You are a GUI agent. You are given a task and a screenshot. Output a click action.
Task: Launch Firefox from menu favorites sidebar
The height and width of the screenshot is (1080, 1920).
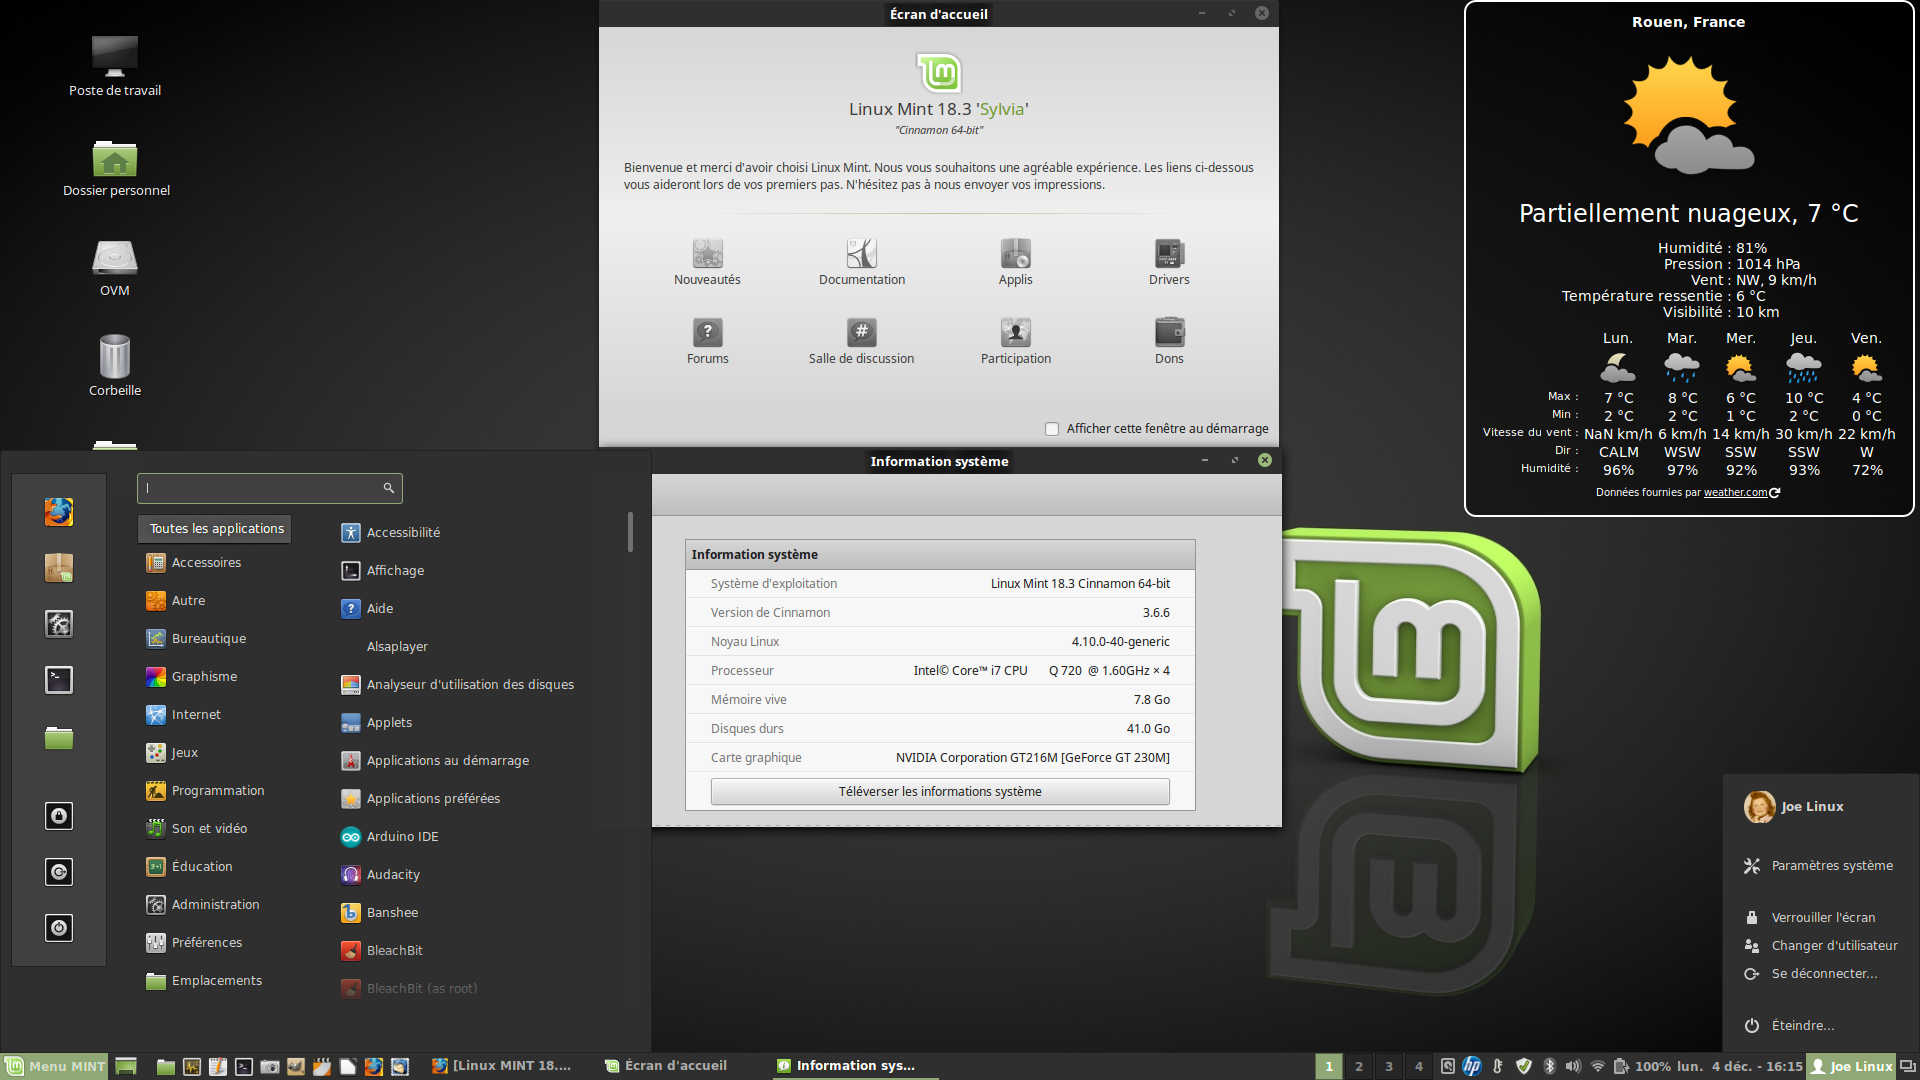(59, 512)
